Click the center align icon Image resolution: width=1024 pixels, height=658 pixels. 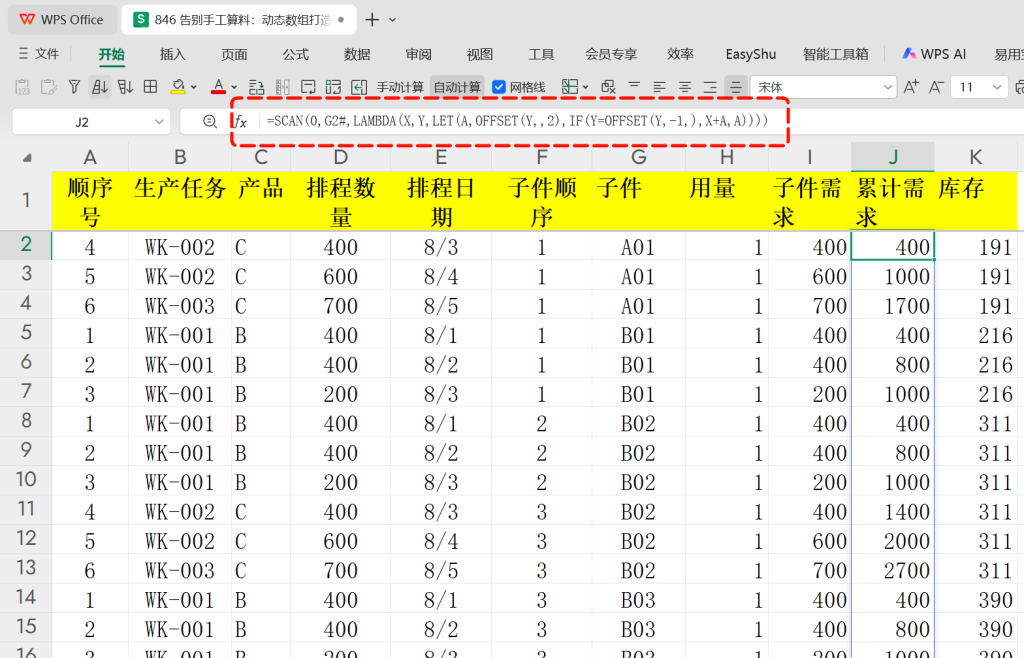pos(685,87)
